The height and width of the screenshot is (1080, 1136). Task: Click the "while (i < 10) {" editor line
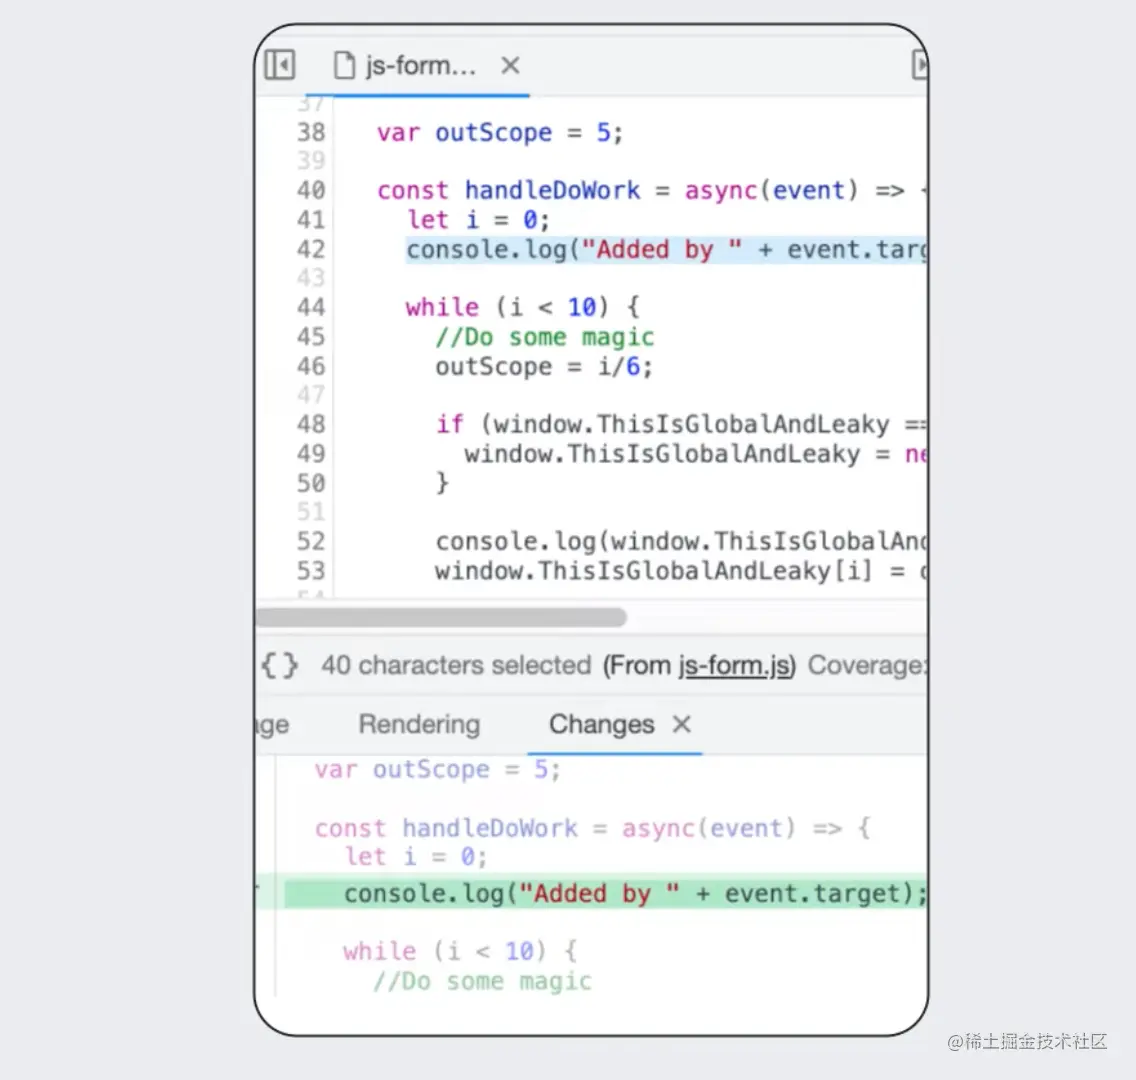tap(522, 307)
